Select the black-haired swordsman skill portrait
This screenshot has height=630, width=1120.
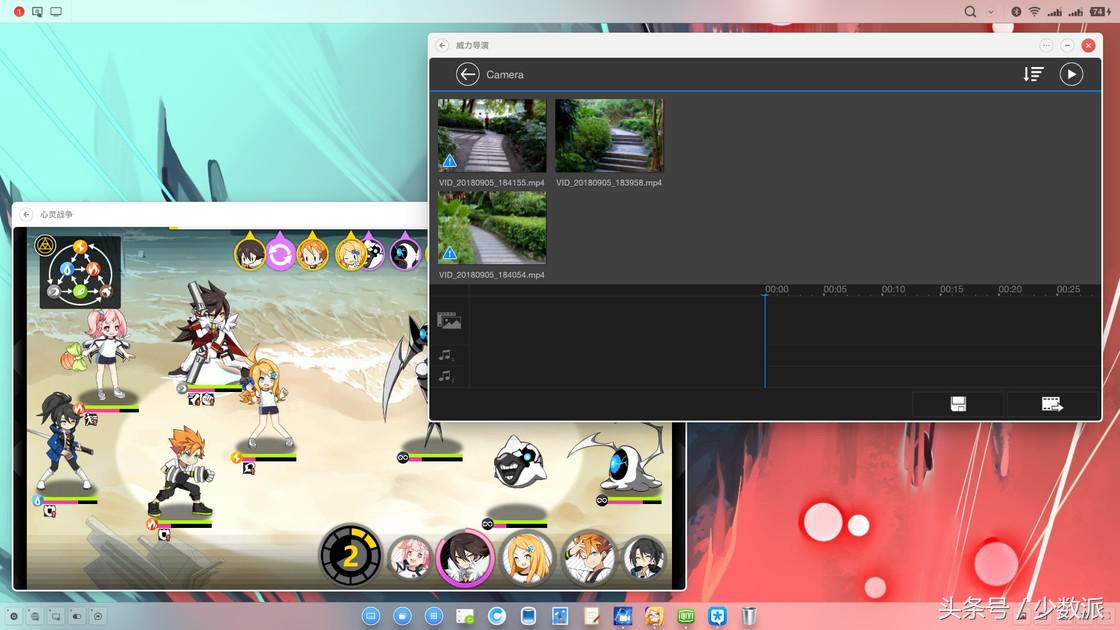644,557
